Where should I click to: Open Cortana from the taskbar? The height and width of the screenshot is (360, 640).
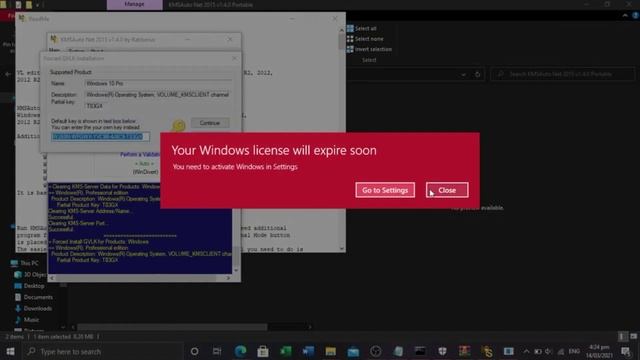pyautogui.click(x=195, y=351)
